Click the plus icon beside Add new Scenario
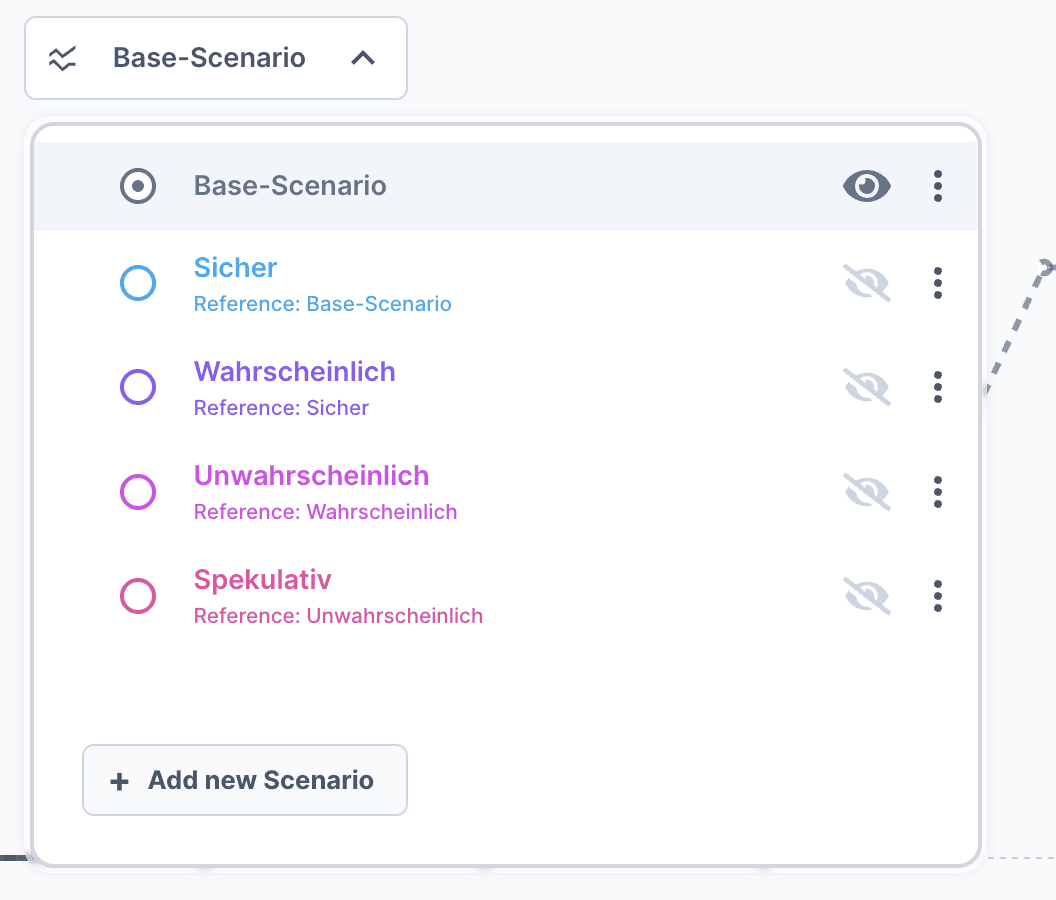 pyautogui.click(x=119, y=781)
